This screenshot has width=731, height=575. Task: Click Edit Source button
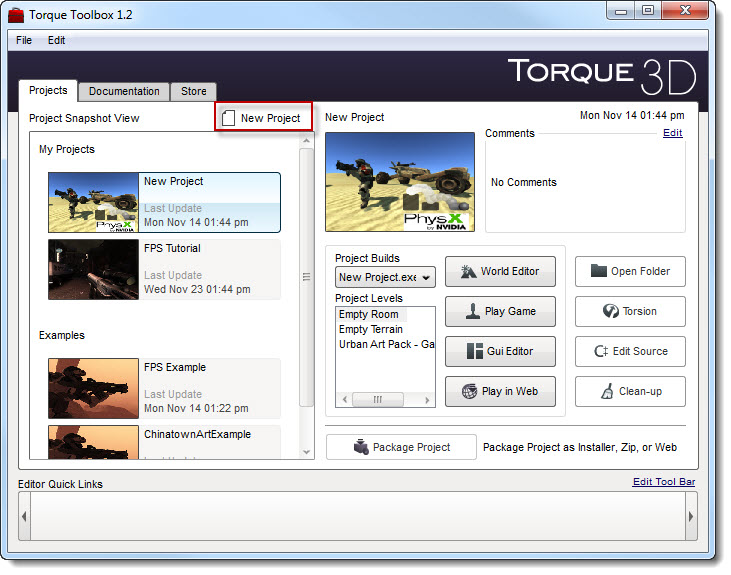(x=630, y=352)
